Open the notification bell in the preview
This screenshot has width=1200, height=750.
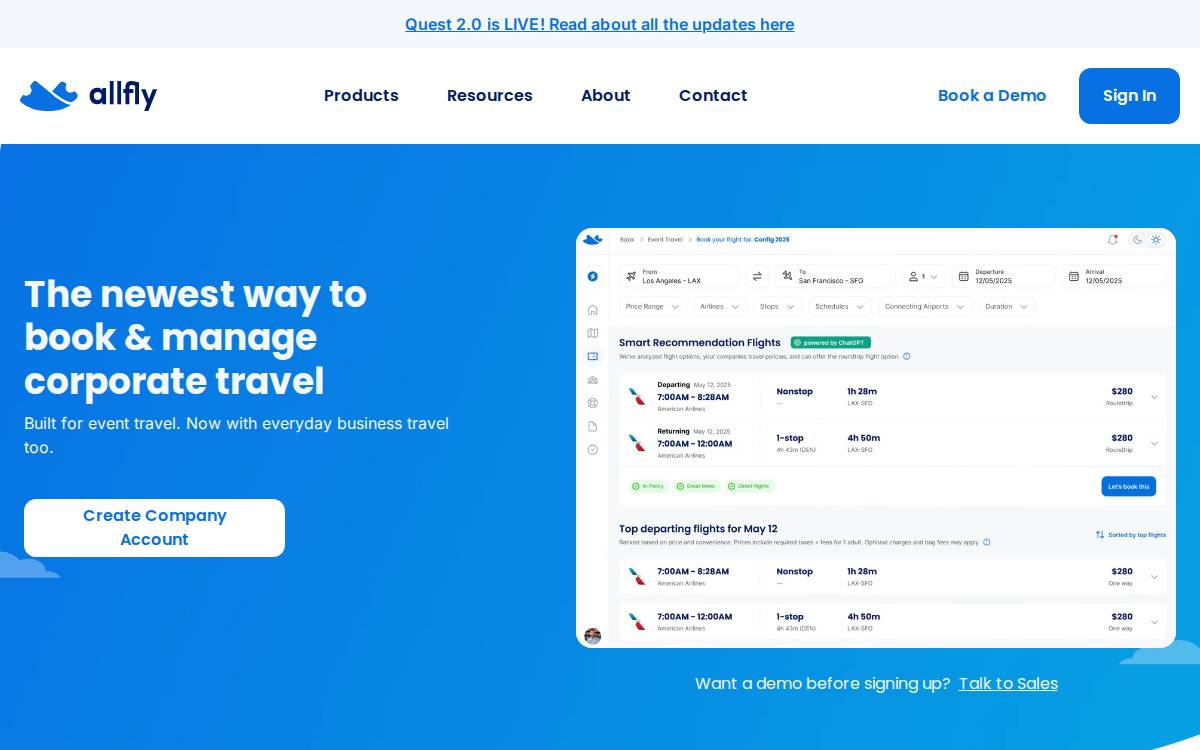point(1113,239)
